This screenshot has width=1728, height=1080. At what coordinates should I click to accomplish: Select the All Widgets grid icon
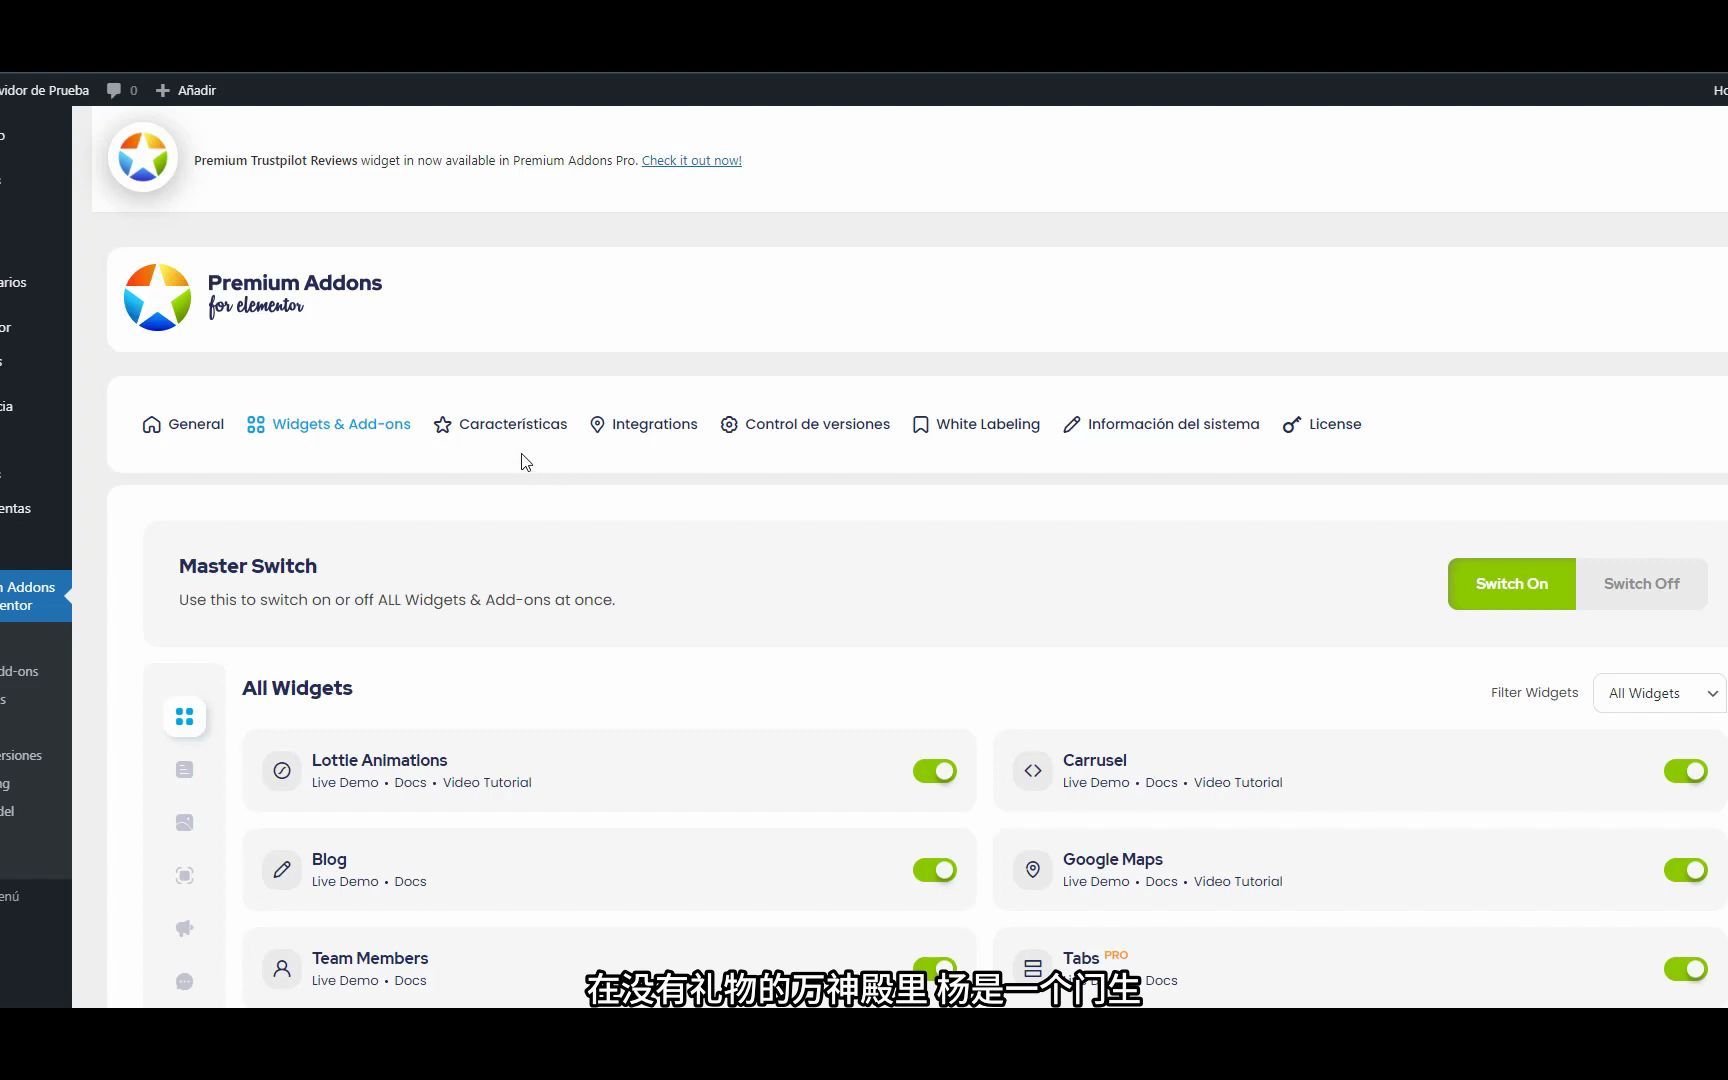pyautogui.click(x=184, y=716)
